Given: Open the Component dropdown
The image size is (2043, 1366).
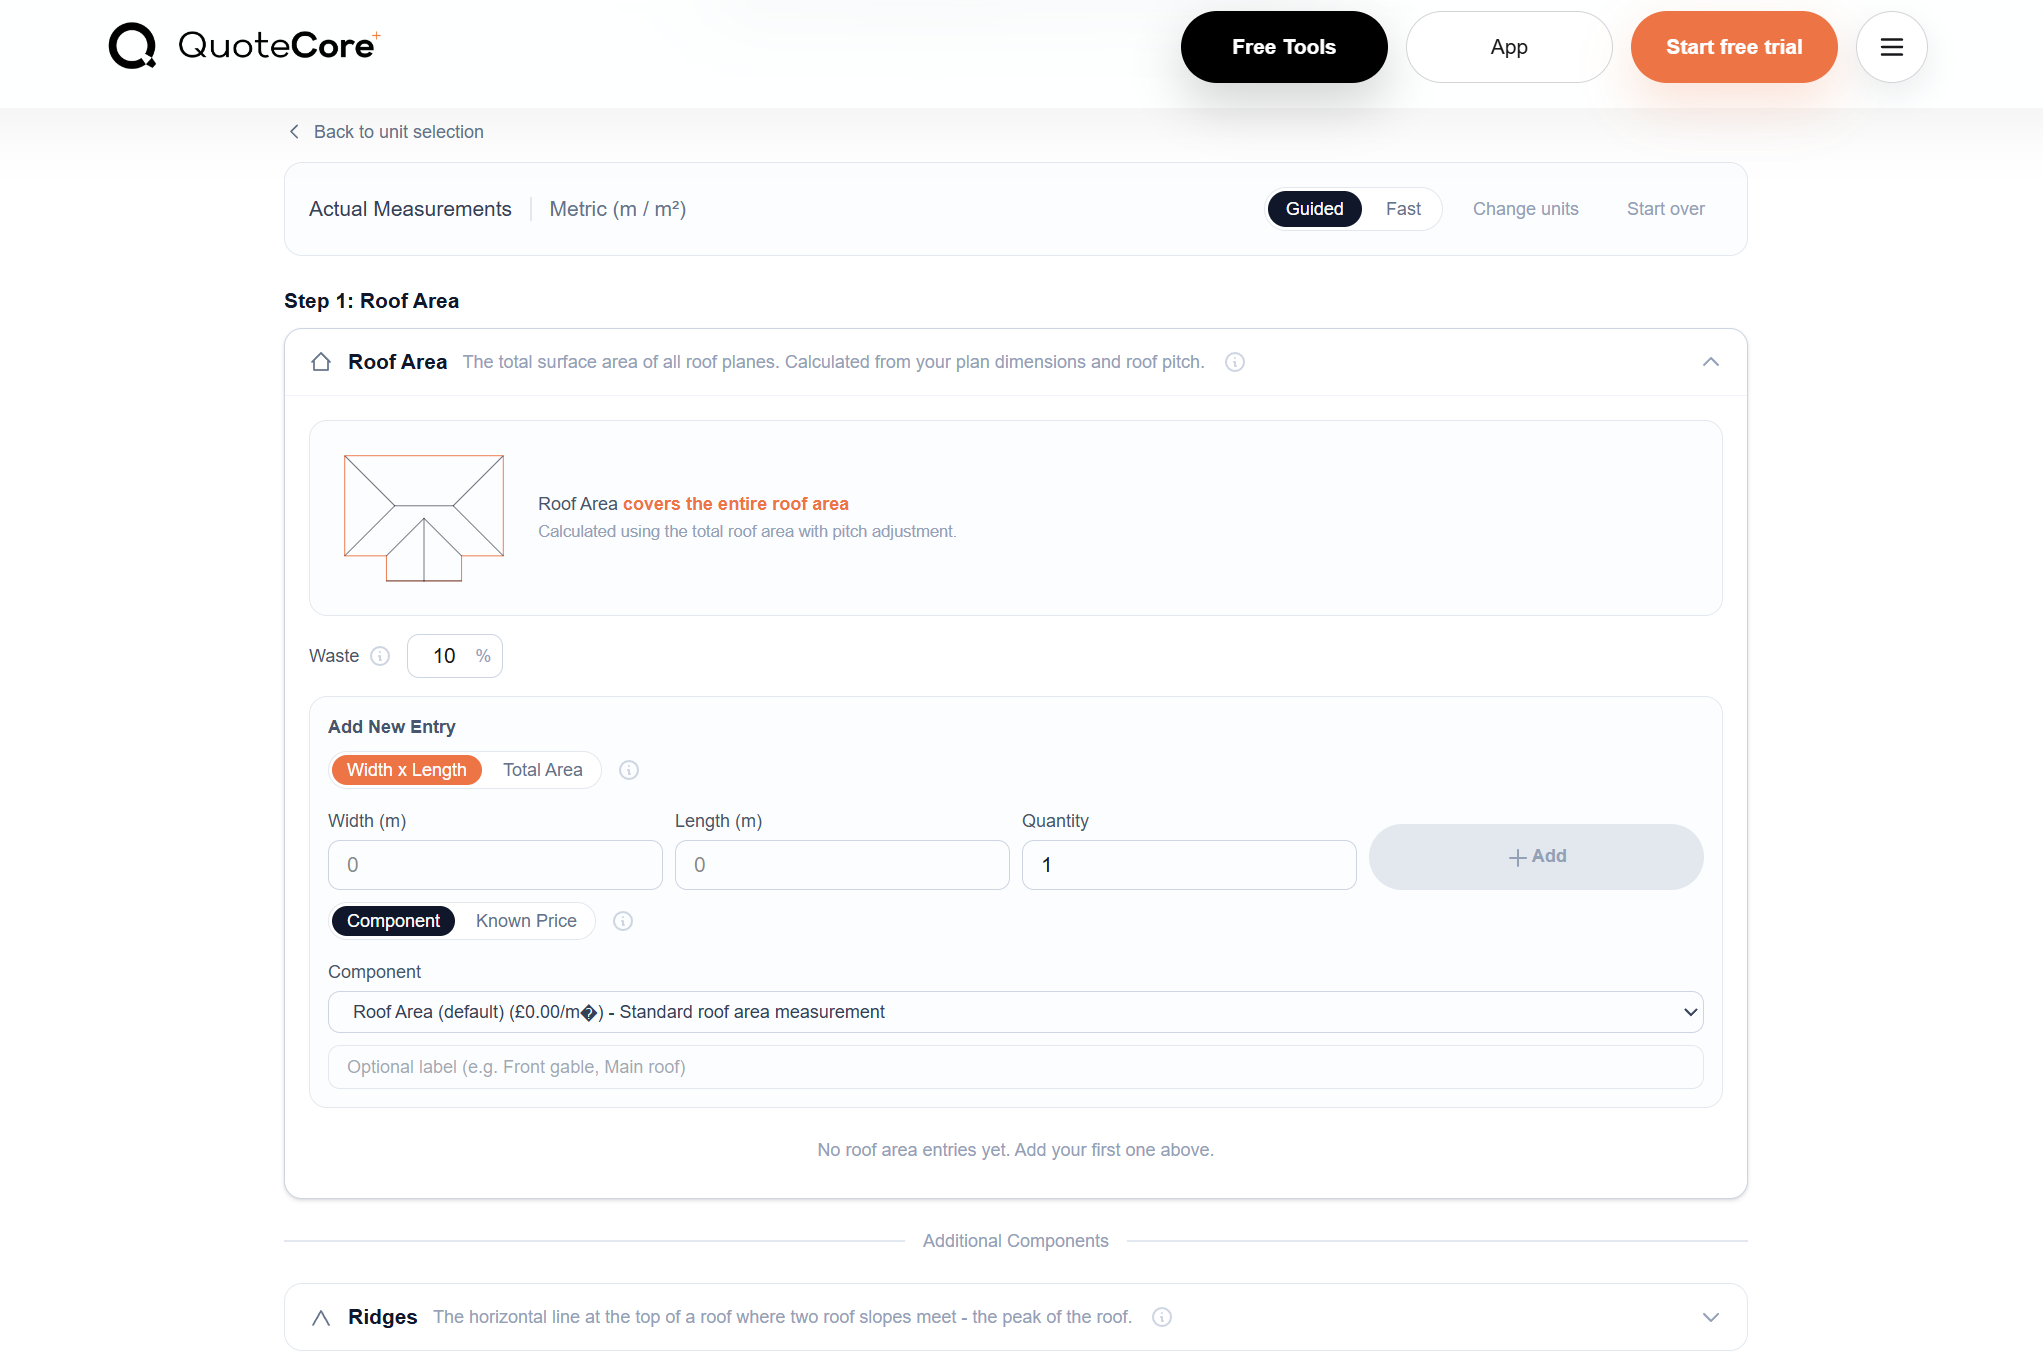Looking at the screenshot, I should pos(1015,1012).
